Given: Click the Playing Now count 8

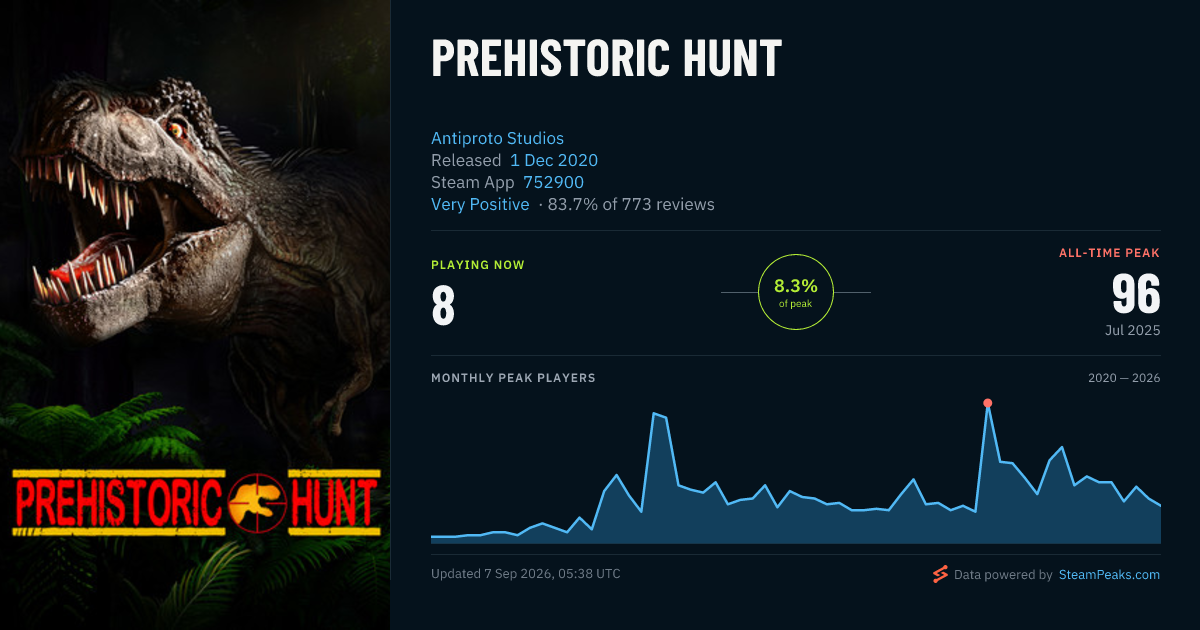Looking at the screenshot, I should (443, 307).
